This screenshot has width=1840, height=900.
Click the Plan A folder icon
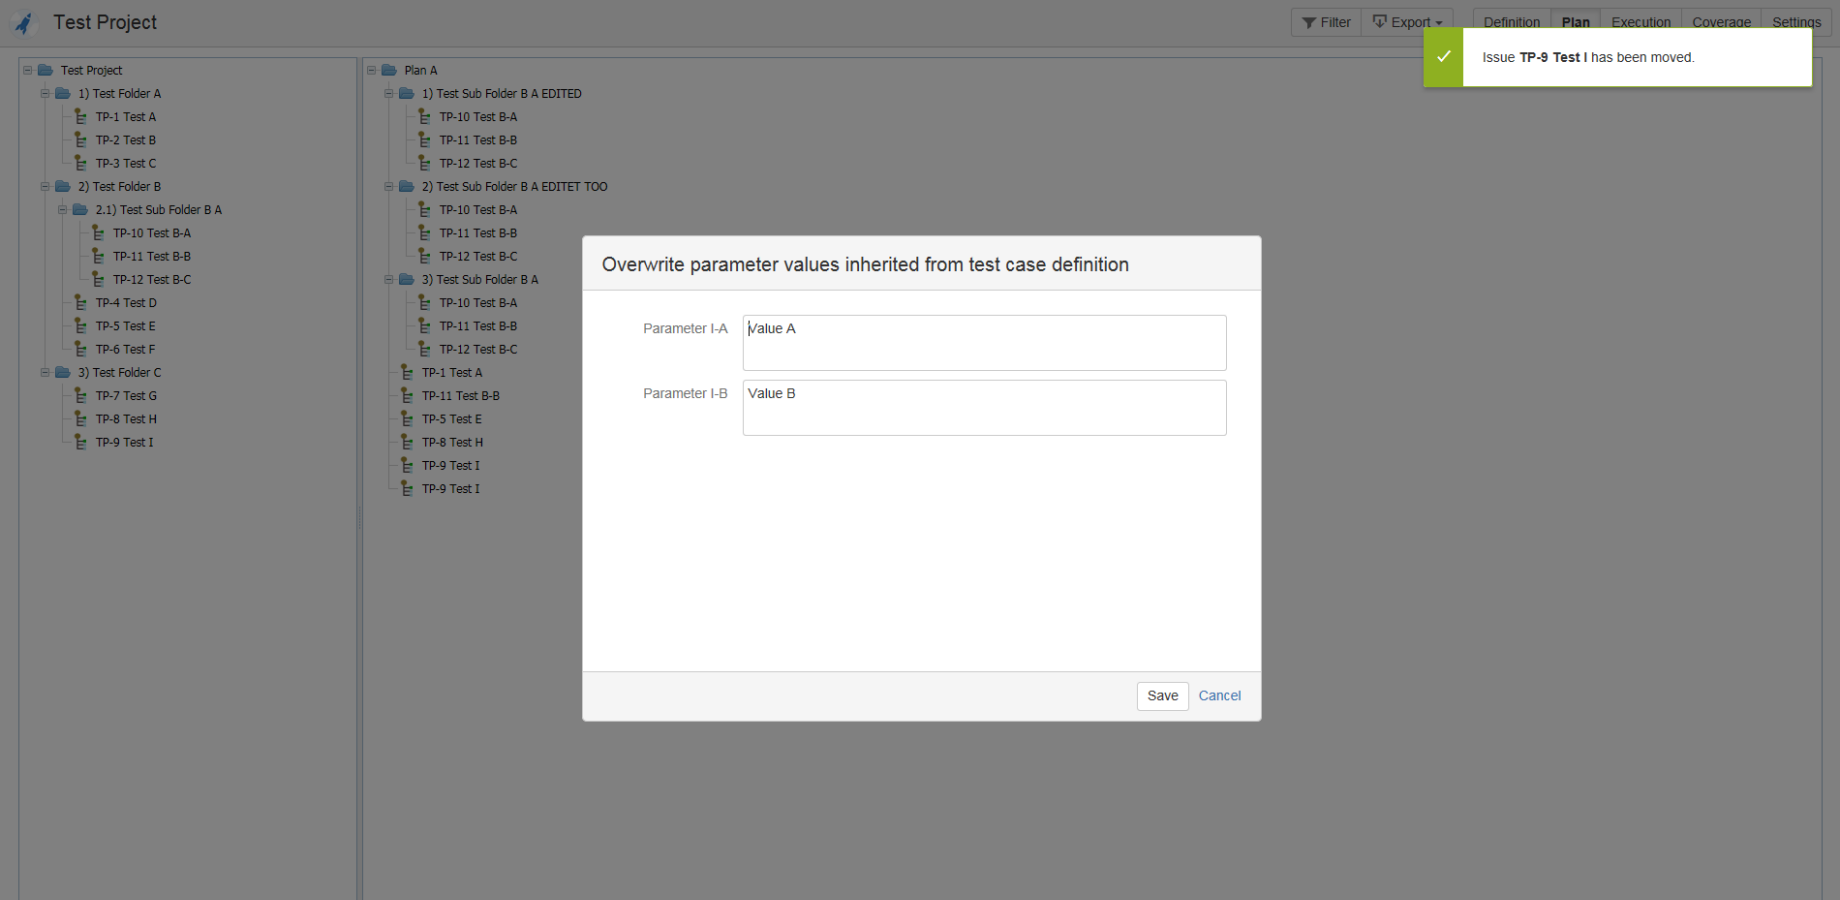[x=389, y=70]
